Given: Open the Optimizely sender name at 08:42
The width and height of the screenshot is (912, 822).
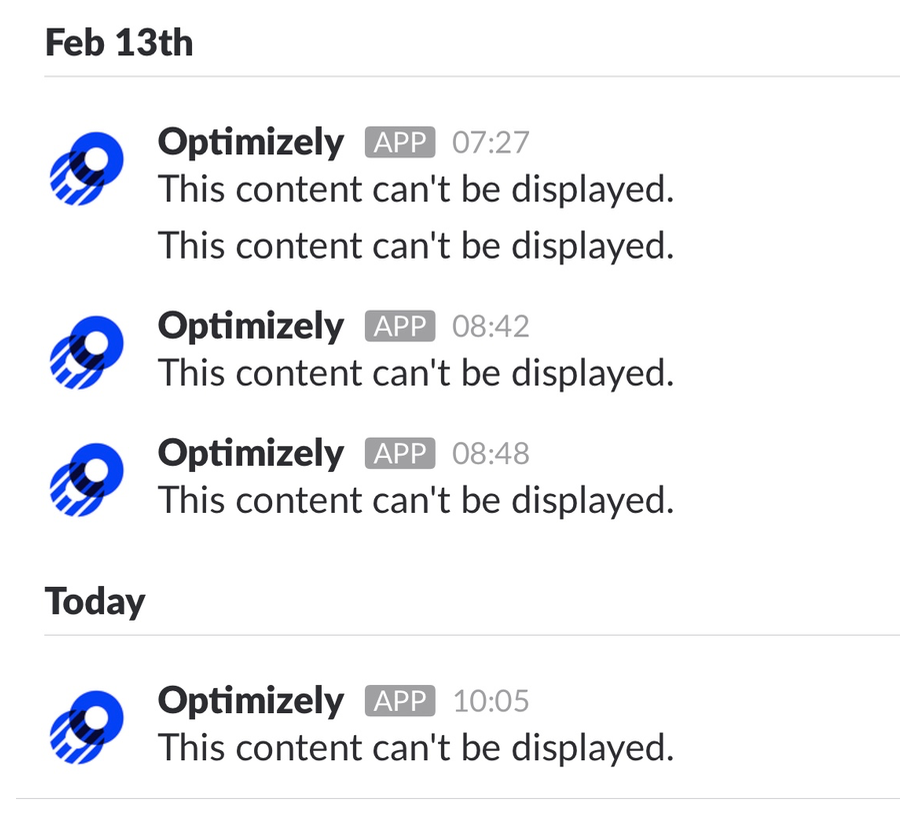Looking at the screenshot, I should coord(251,326).
